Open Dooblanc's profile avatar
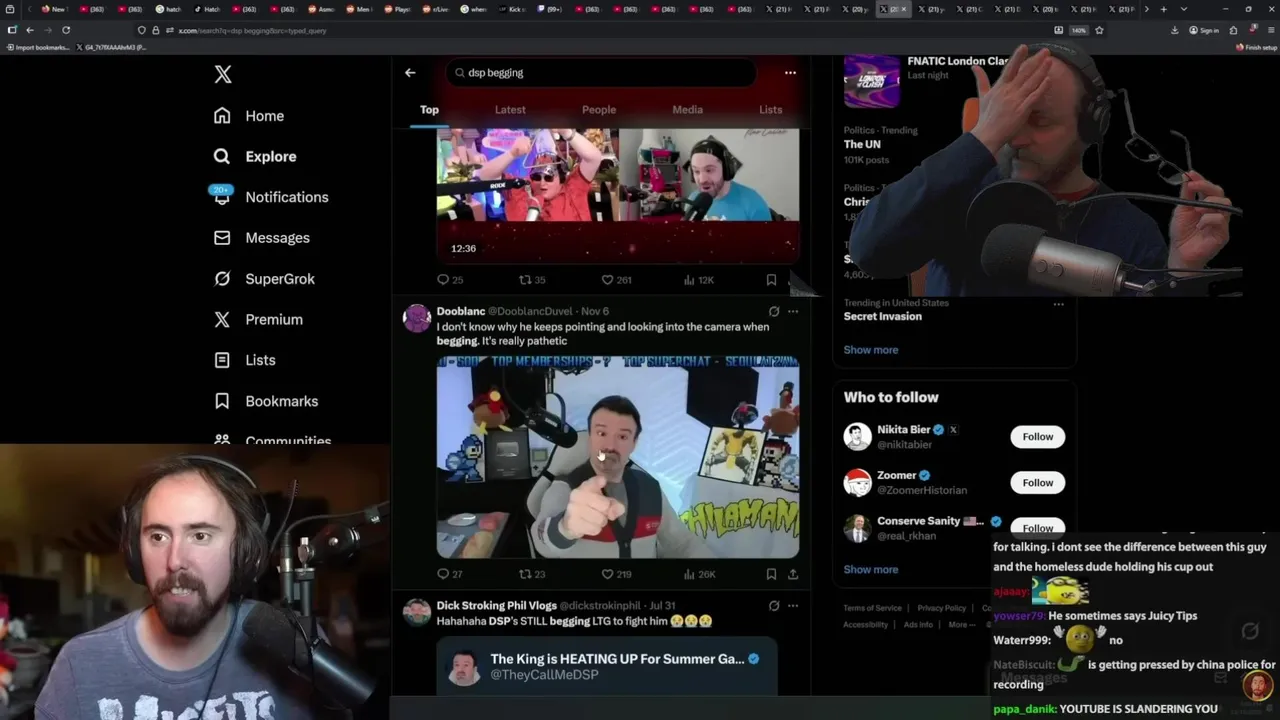Image resolution: width=1280 pixels, height=720 pixels. pos(417,318)
